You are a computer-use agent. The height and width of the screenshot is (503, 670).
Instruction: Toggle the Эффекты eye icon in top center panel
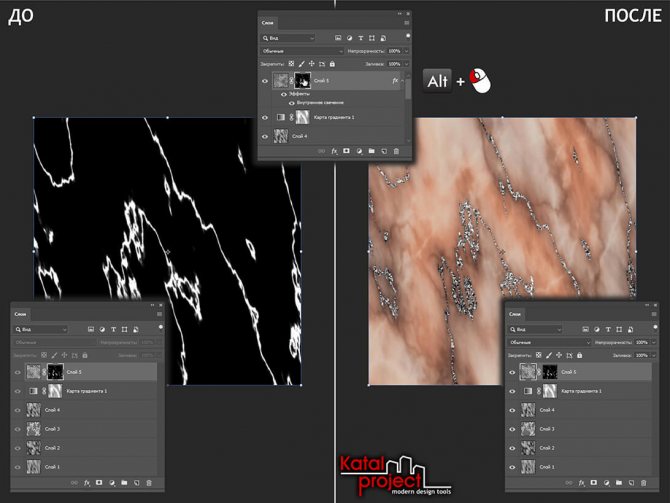pyautogui.click(x=284, y=94)
